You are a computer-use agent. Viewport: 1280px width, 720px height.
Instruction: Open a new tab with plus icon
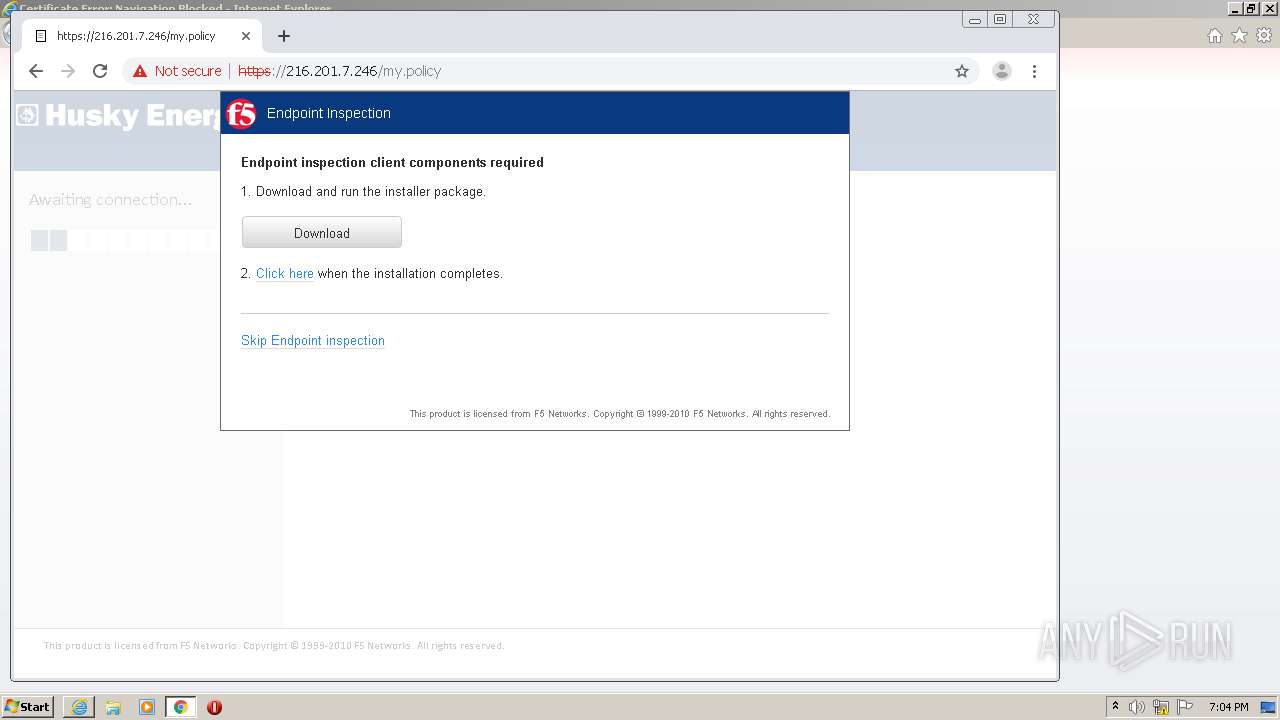284,36
